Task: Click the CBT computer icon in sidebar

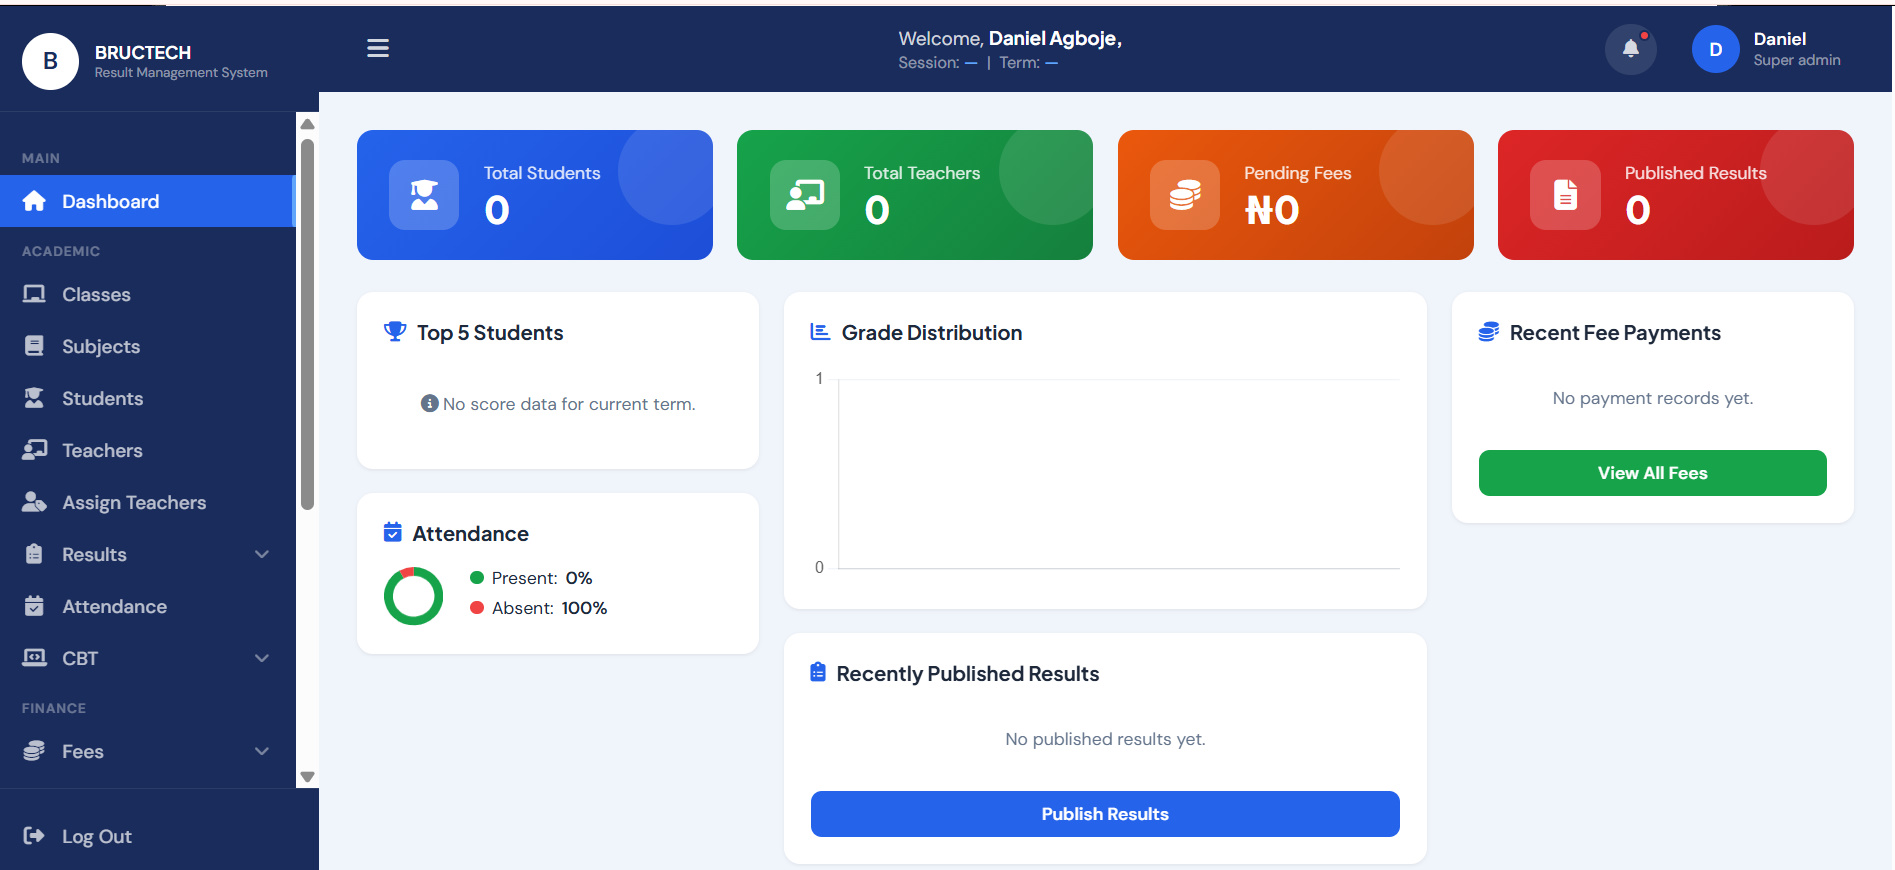Action: tap(35, 658)
